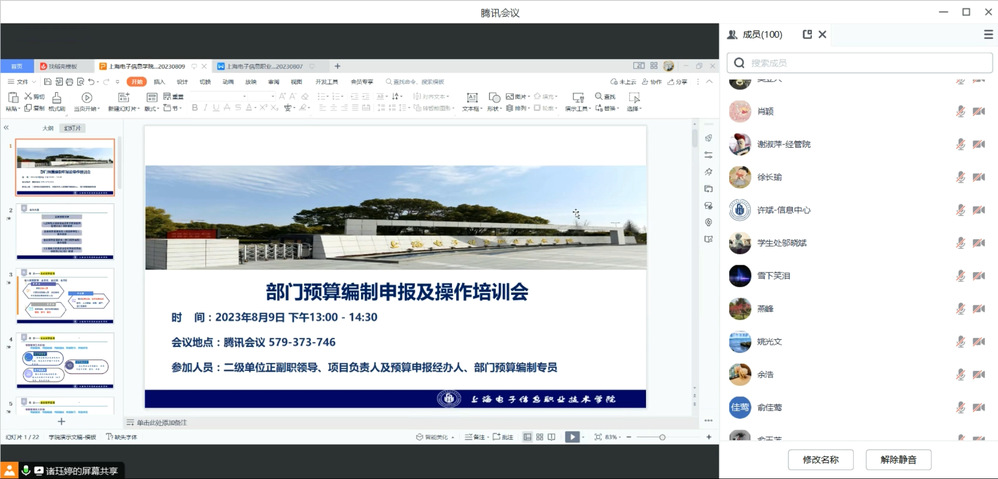Toggle microphone for 肖颖

(961, 111)
